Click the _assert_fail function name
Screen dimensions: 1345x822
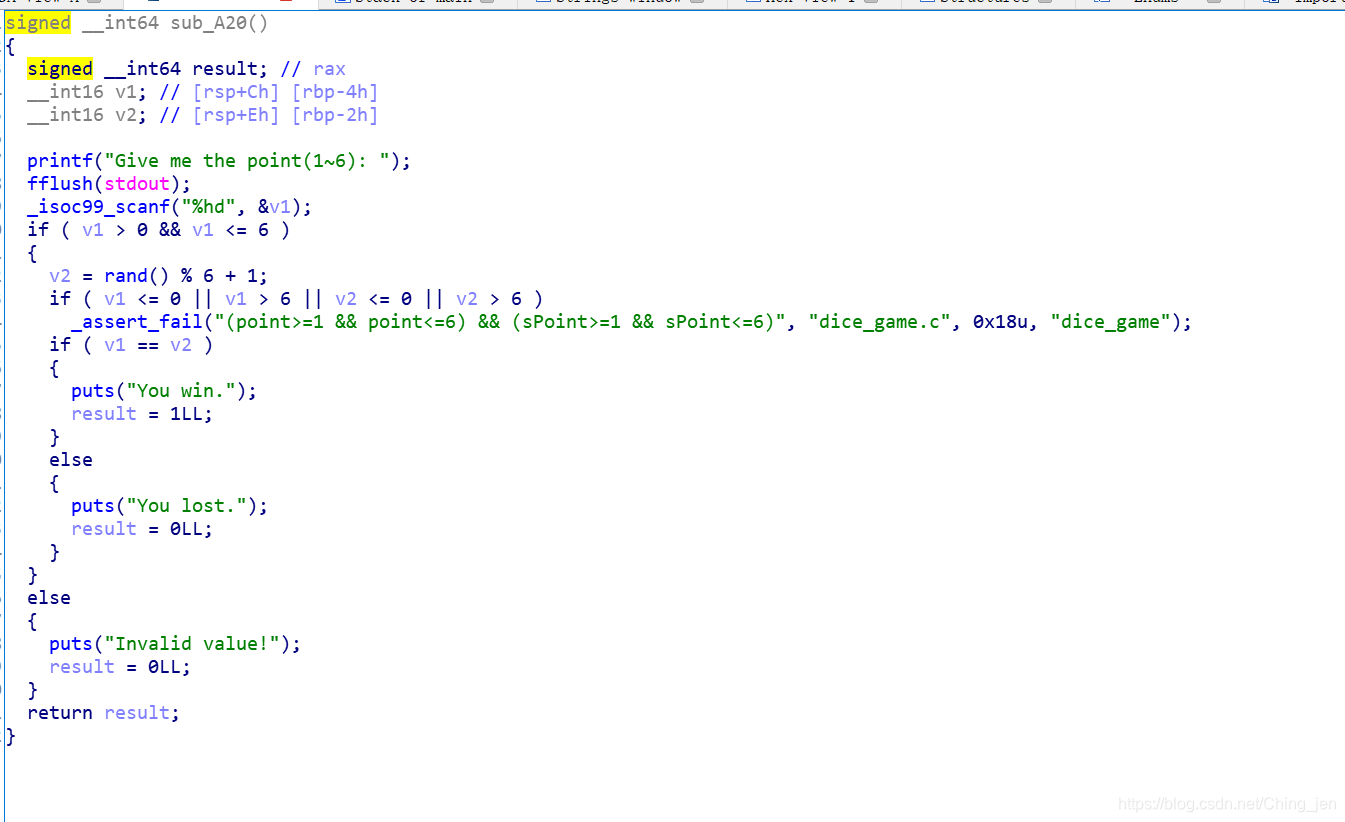click(x=137, y=322)
